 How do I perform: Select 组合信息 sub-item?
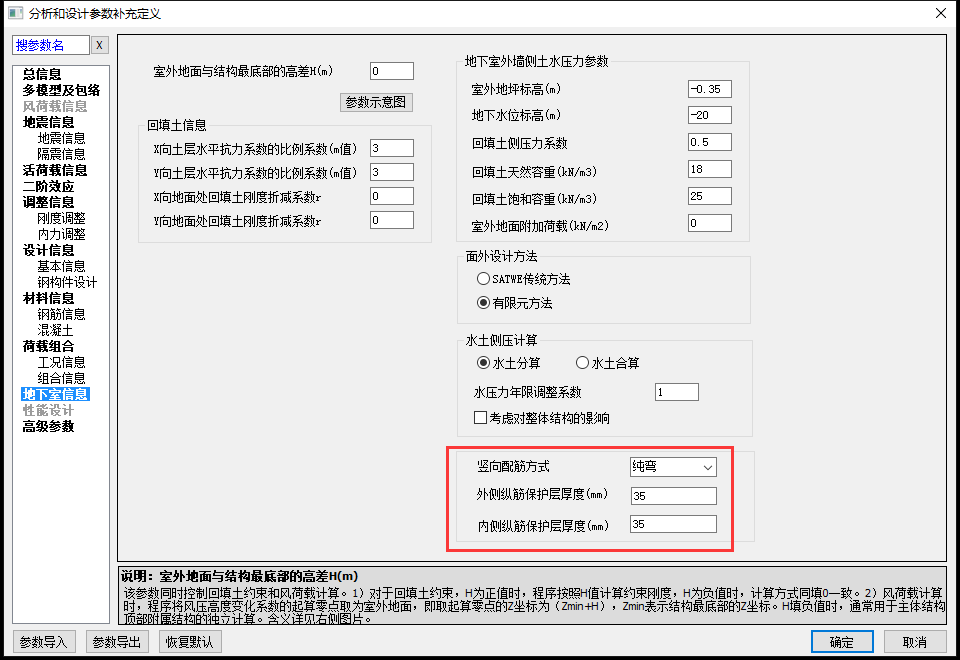(x=61, y=378)
